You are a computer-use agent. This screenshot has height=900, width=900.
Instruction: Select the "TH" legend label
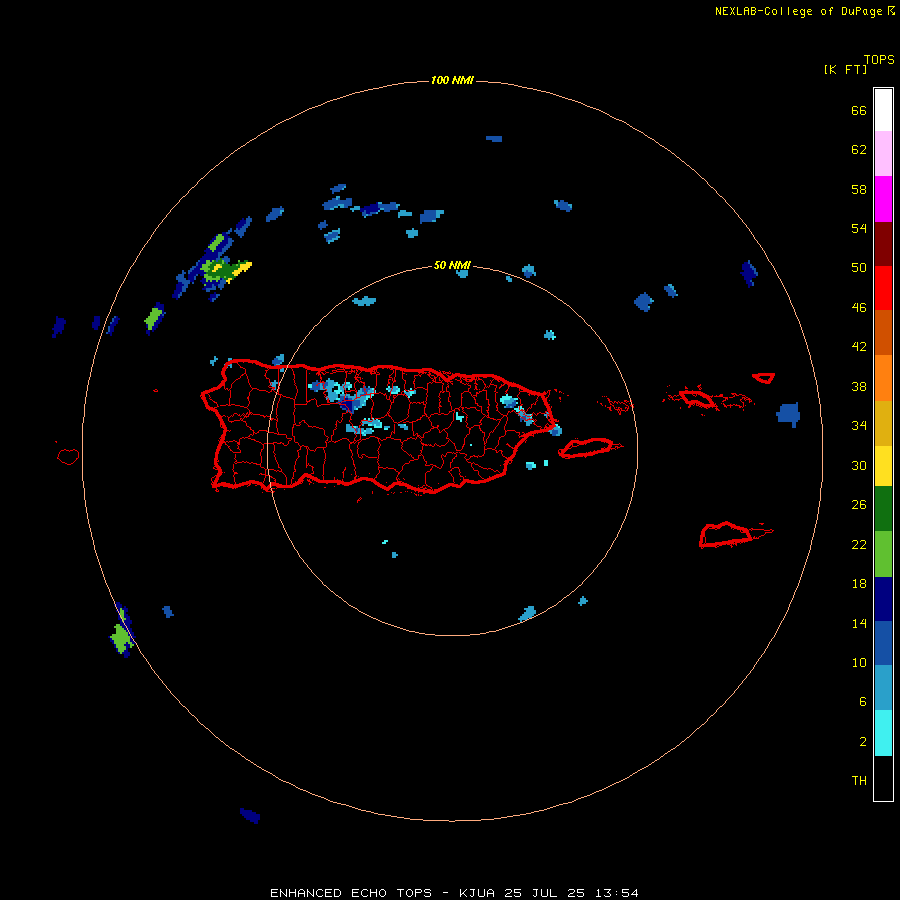pyautogui.click(x=859, y=780)
